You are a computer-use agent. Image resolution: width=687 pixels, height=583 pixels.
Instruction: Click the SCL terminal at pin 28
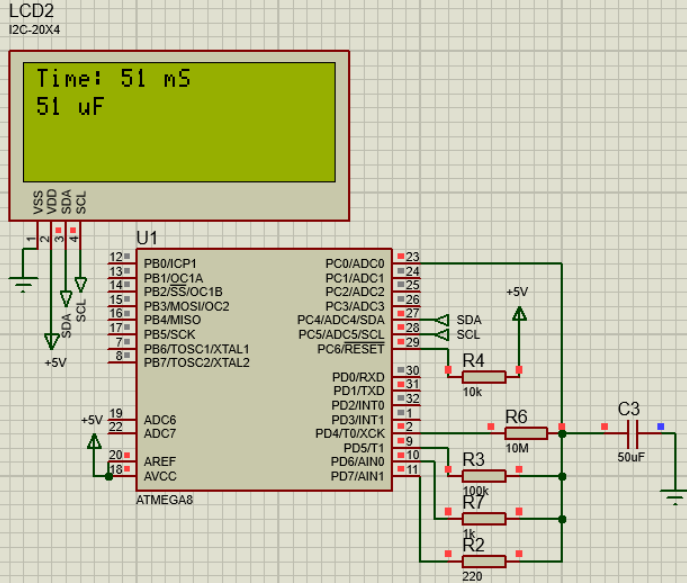(x=442, y=335)
